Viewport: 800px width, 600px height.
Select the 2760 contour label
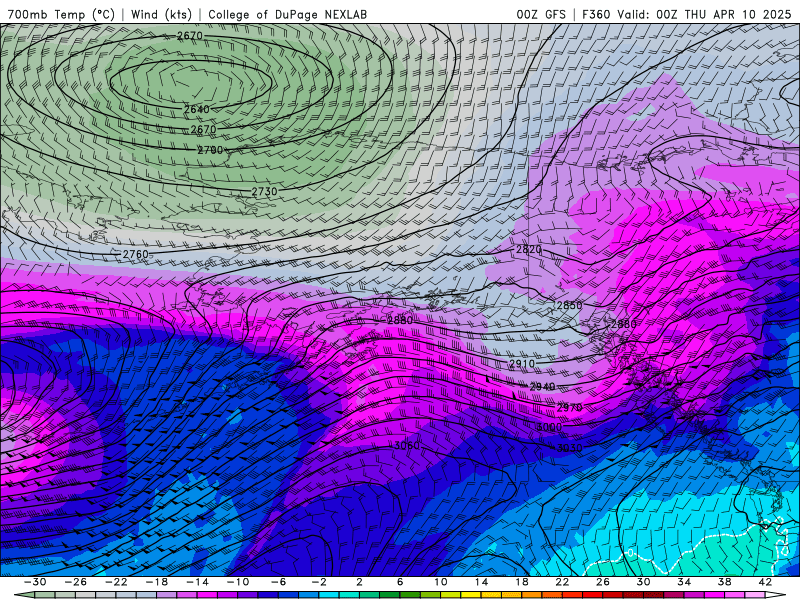[135, 254]
